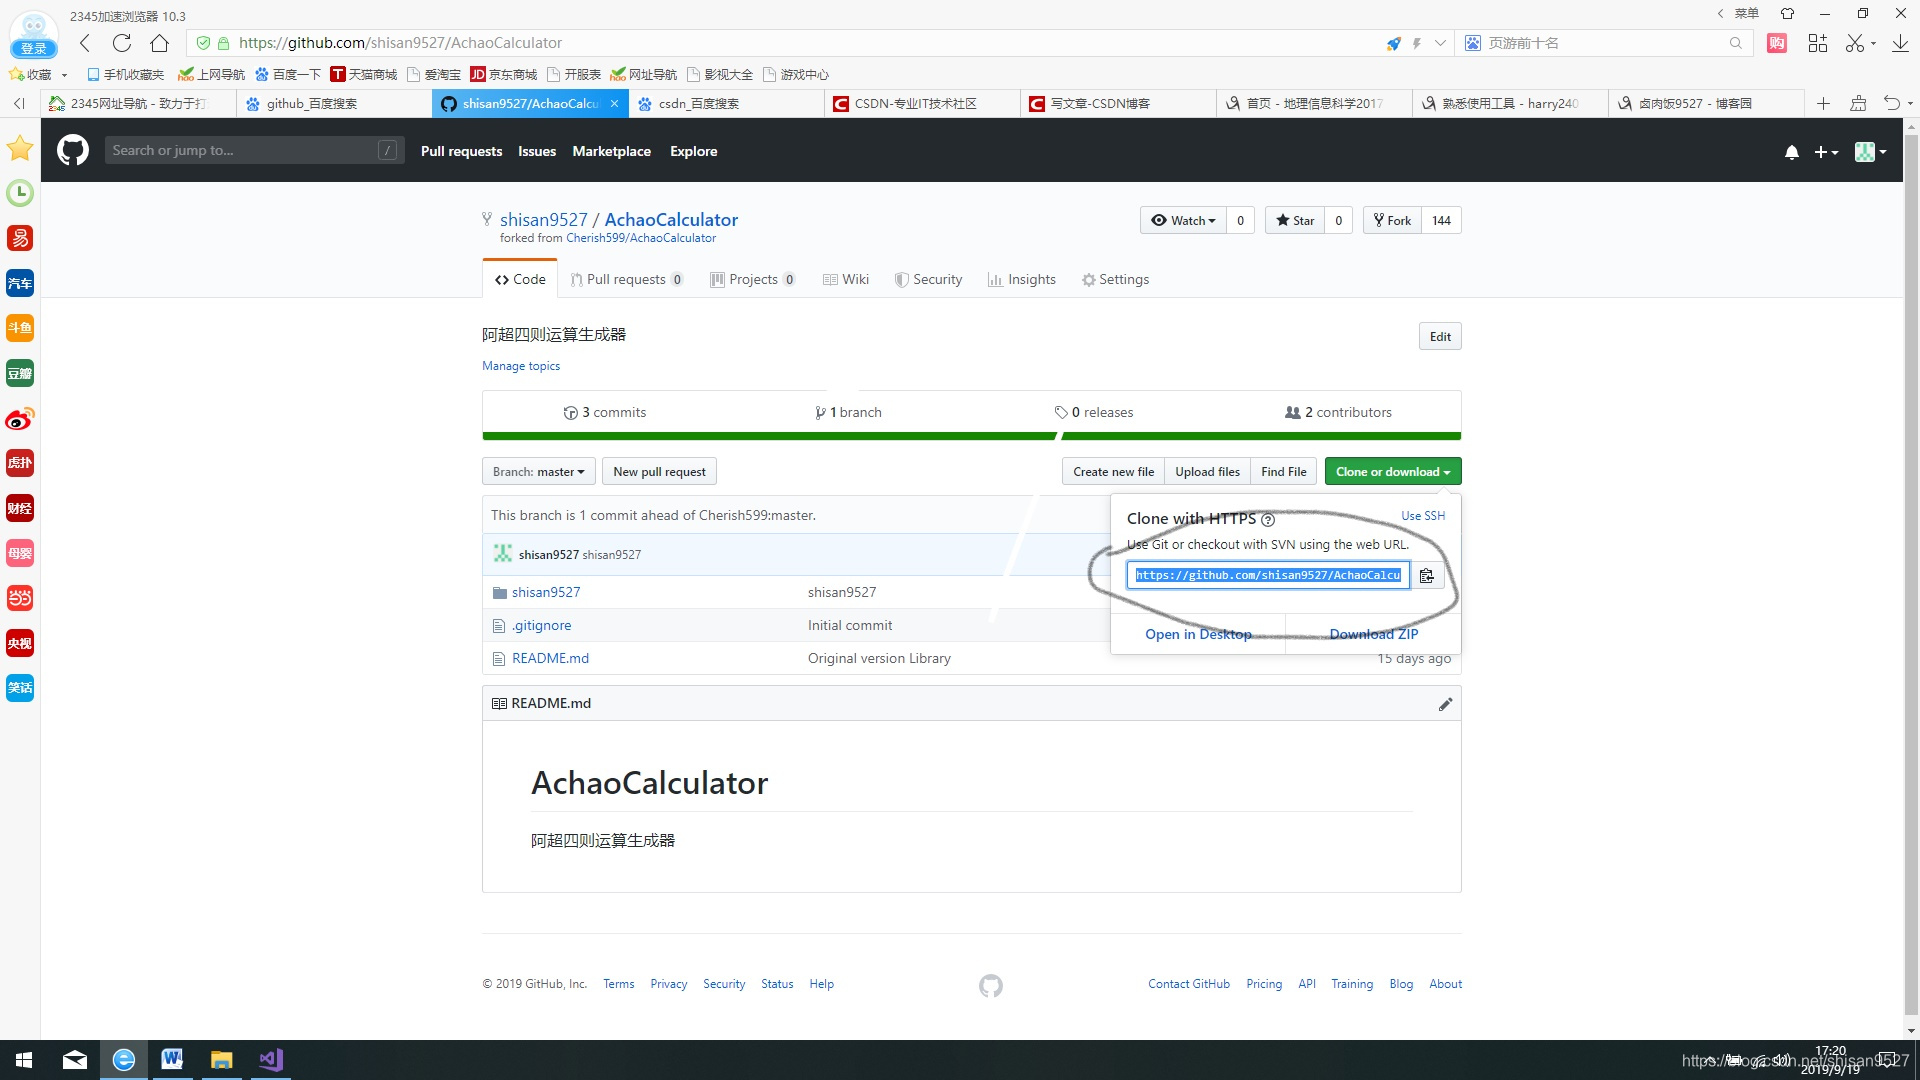
Task: Expand the Clone or download dropdown
Action: (x=1391, y=471)
